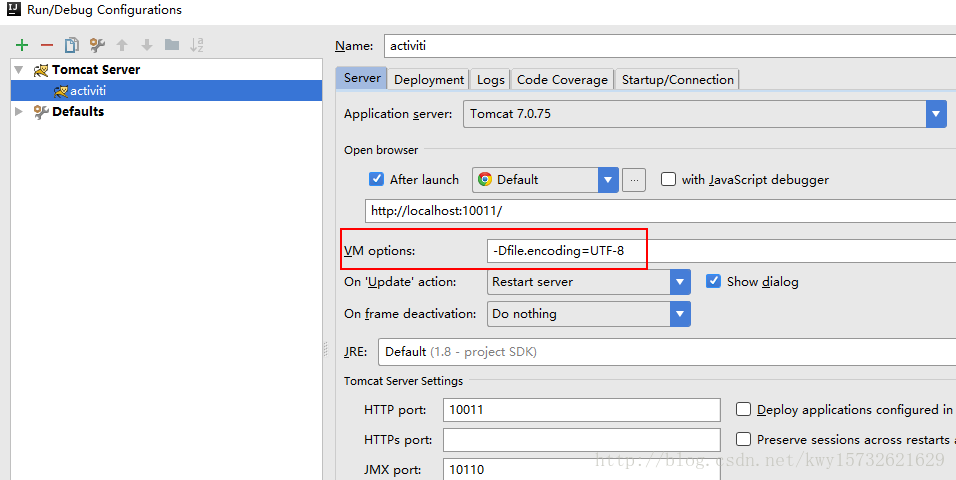The width and height of the screenshot is (956, 480).
Task: Open edit defaults wrench icon
Action: tap(97, 45)
